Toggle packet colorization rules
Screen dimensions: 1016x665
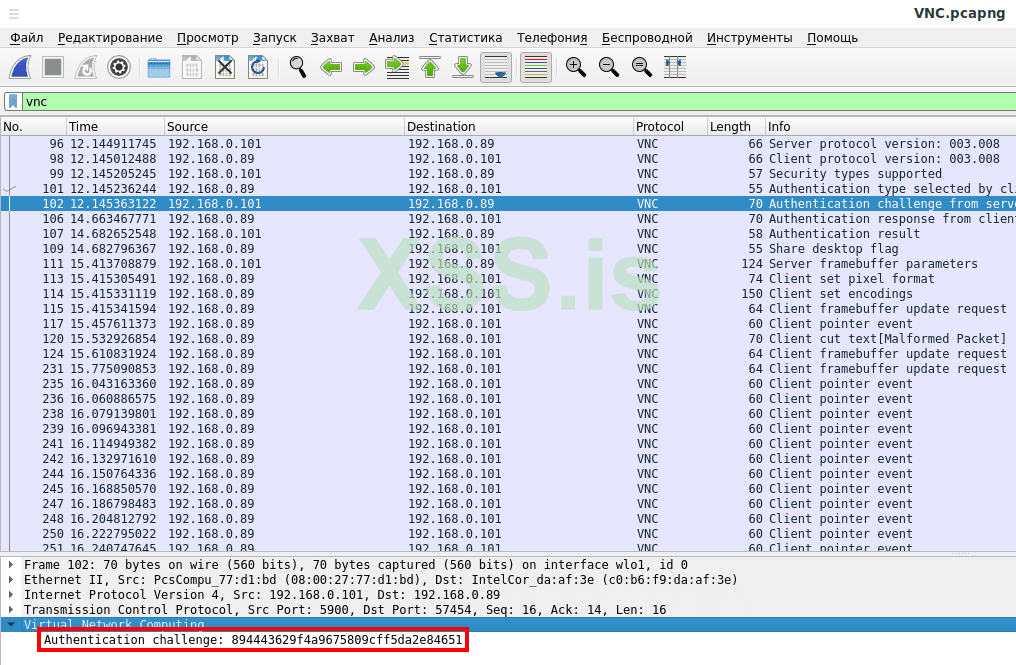pyautogui.click(x=536, y=68)
